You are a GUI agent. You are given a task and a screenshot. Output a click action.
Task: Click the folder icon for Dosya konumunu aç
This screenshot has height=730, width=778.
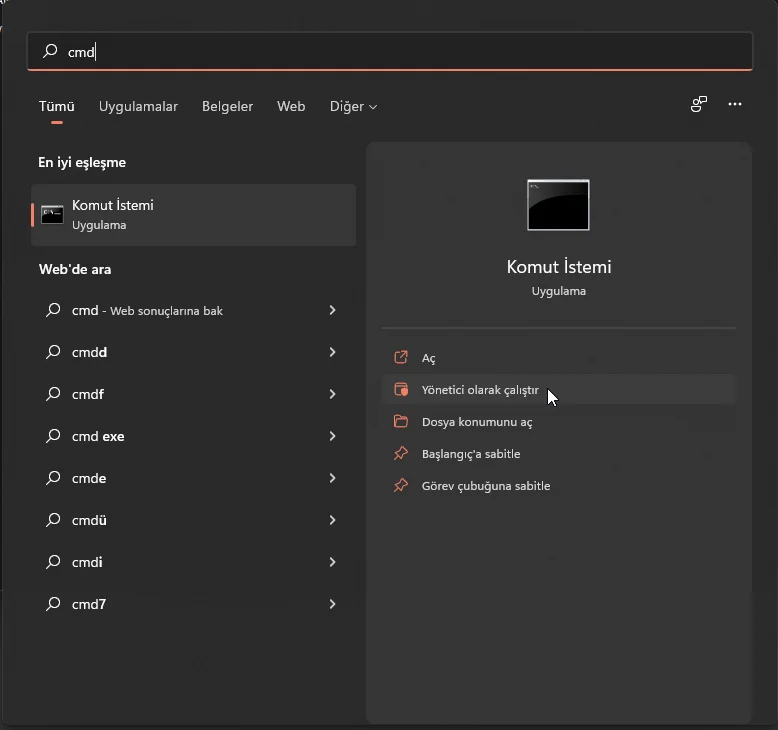pos(401,422)
